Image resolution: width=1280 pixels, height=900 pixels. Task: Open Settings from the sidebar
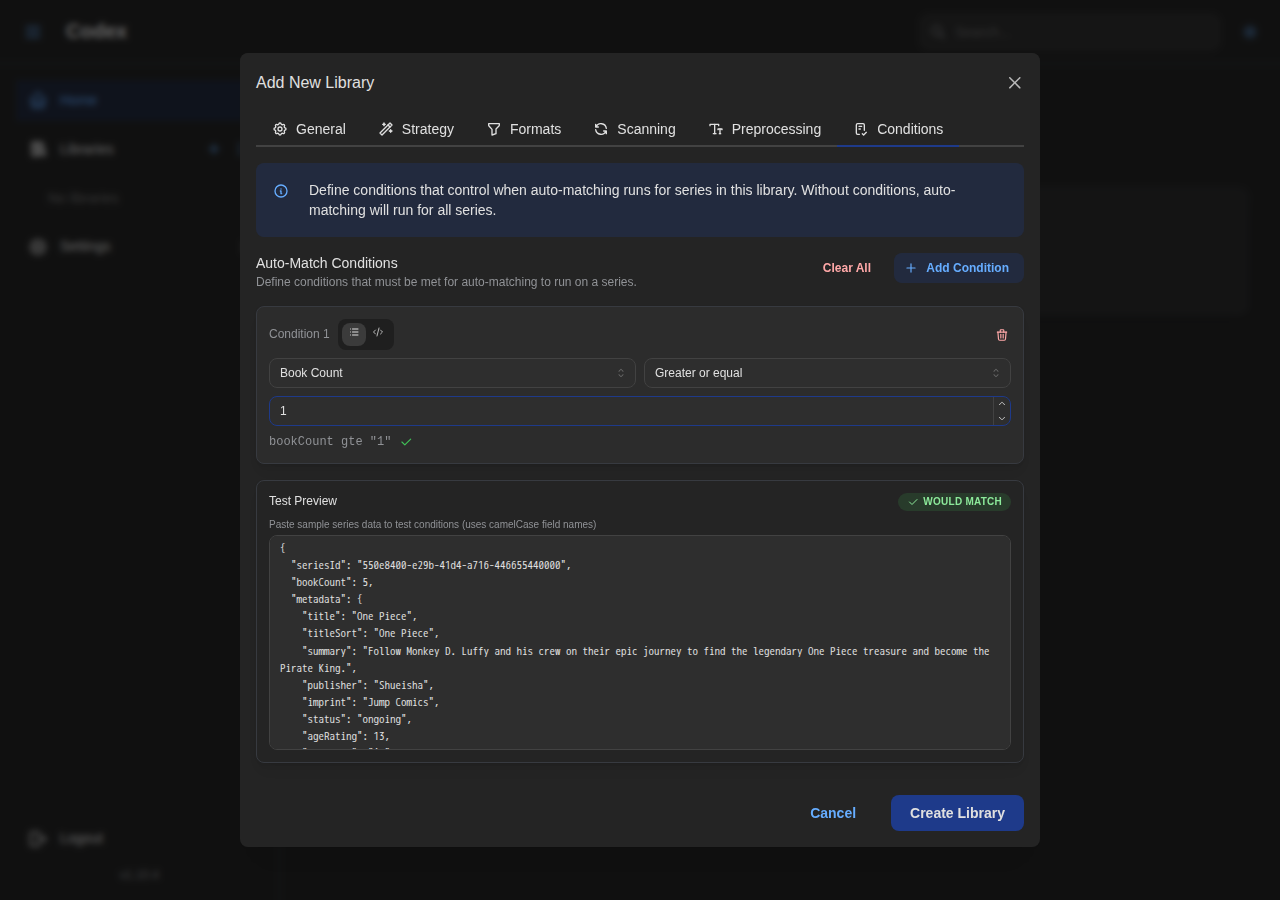[x=85, y=246]
